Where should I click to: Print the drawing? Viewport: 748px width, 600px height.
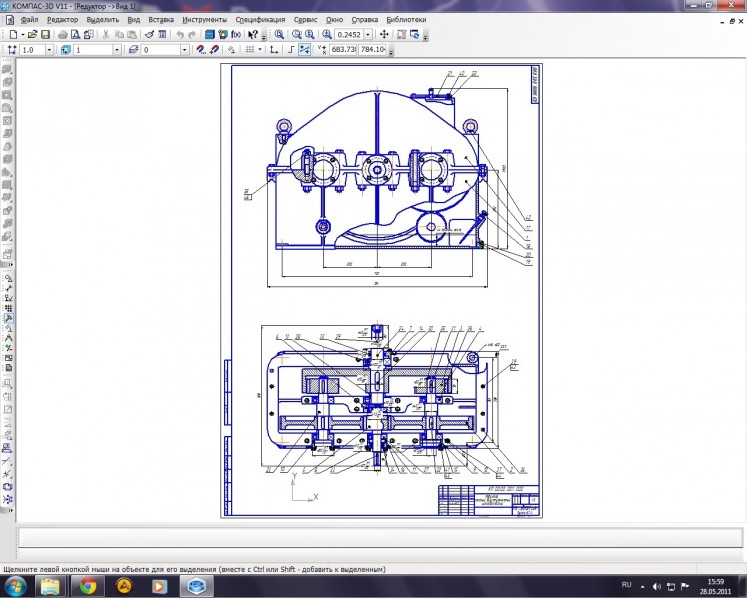pyautogui.click(x=62, y=34)
